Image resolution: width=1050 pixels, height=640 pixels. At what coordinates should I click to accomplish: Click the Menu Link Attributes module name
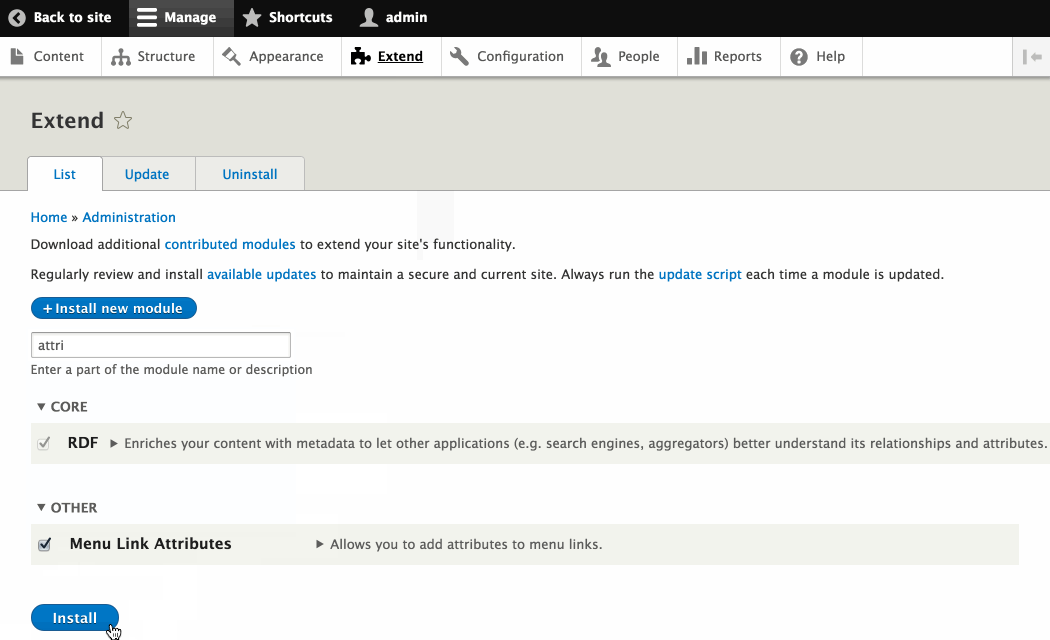coord(151,544)
